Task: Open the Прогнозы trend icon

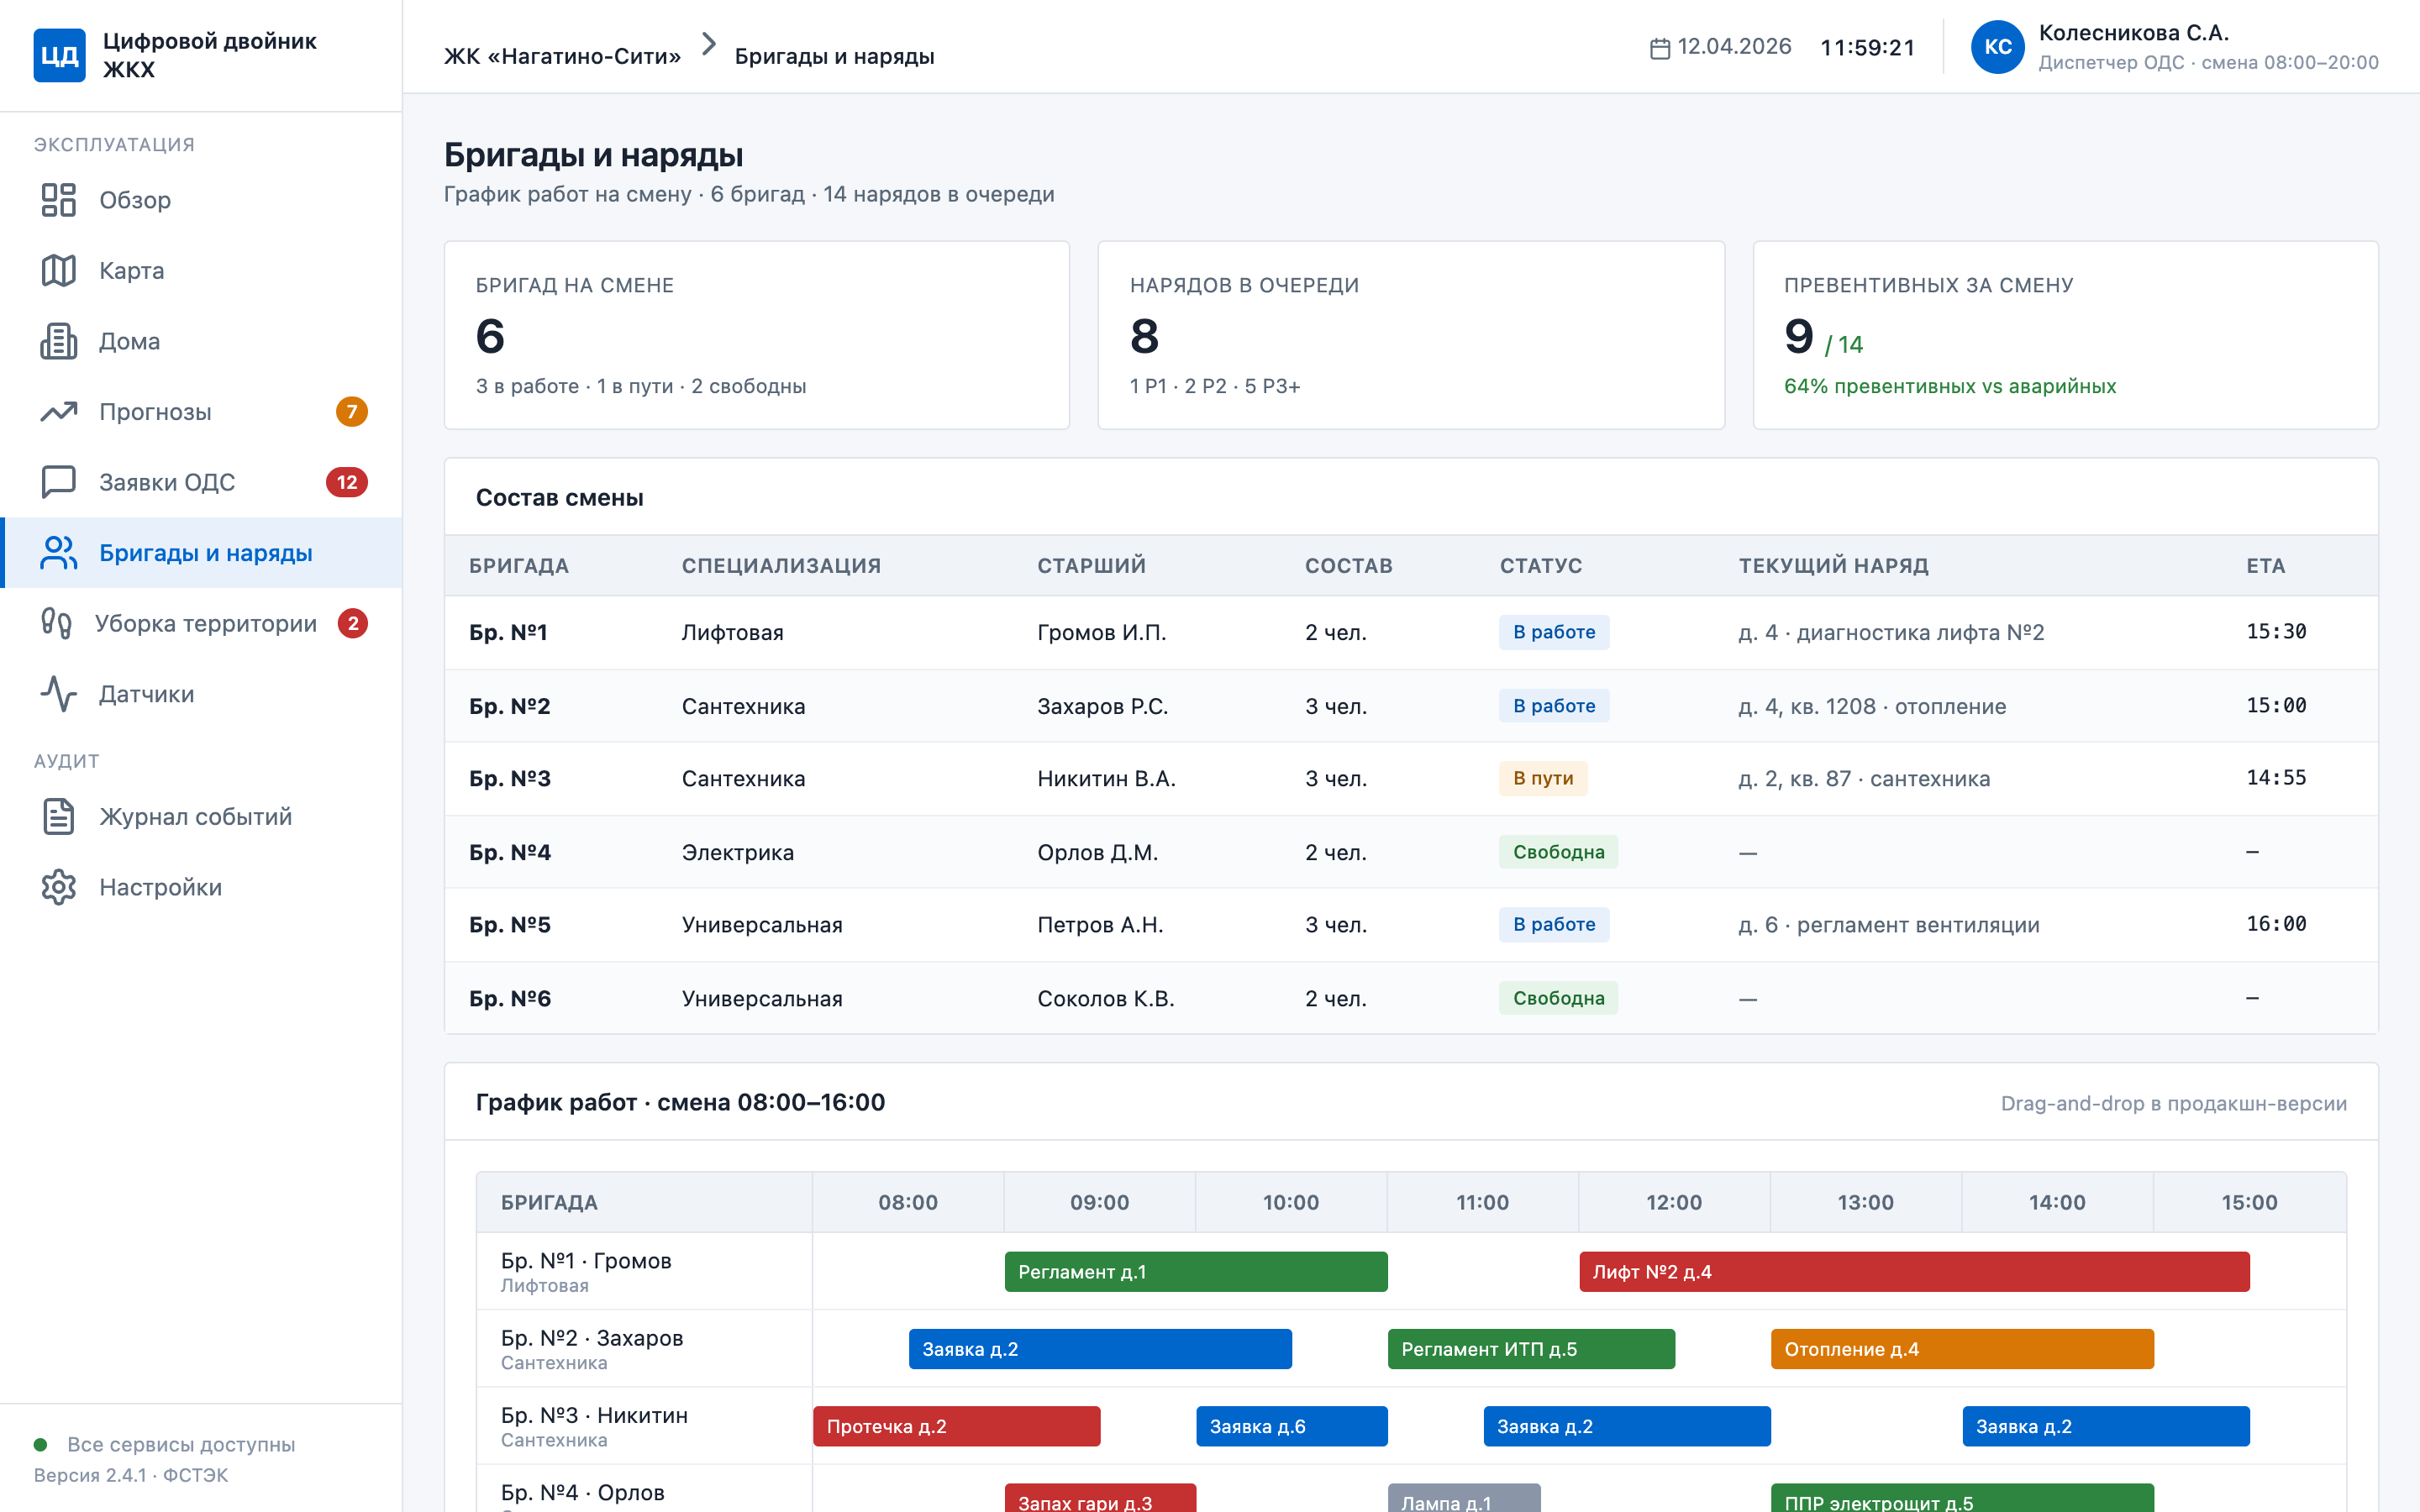Action: 58,412
